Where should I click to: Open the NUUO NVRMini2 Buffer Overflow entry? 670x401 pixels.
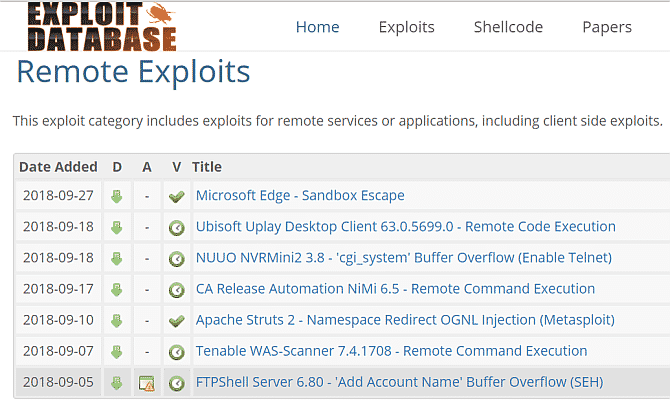click(x=404, y=257)
